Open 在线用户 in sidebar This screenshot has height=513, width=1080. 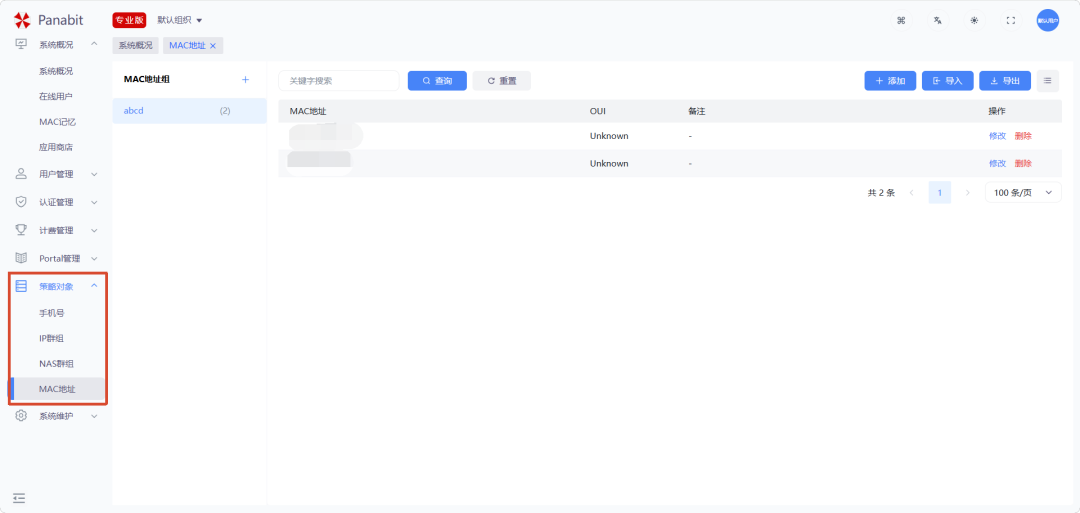coord(56,96)
